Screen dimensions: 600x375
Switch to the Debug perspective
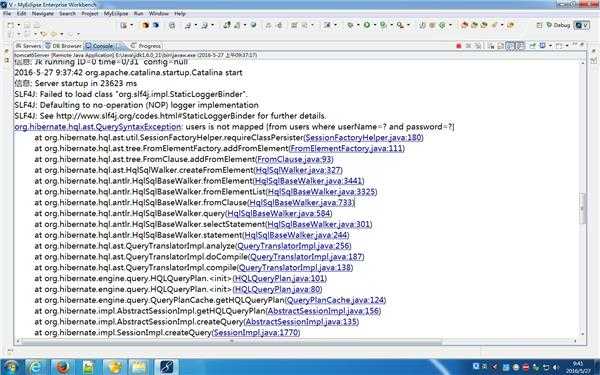(558, 25)
